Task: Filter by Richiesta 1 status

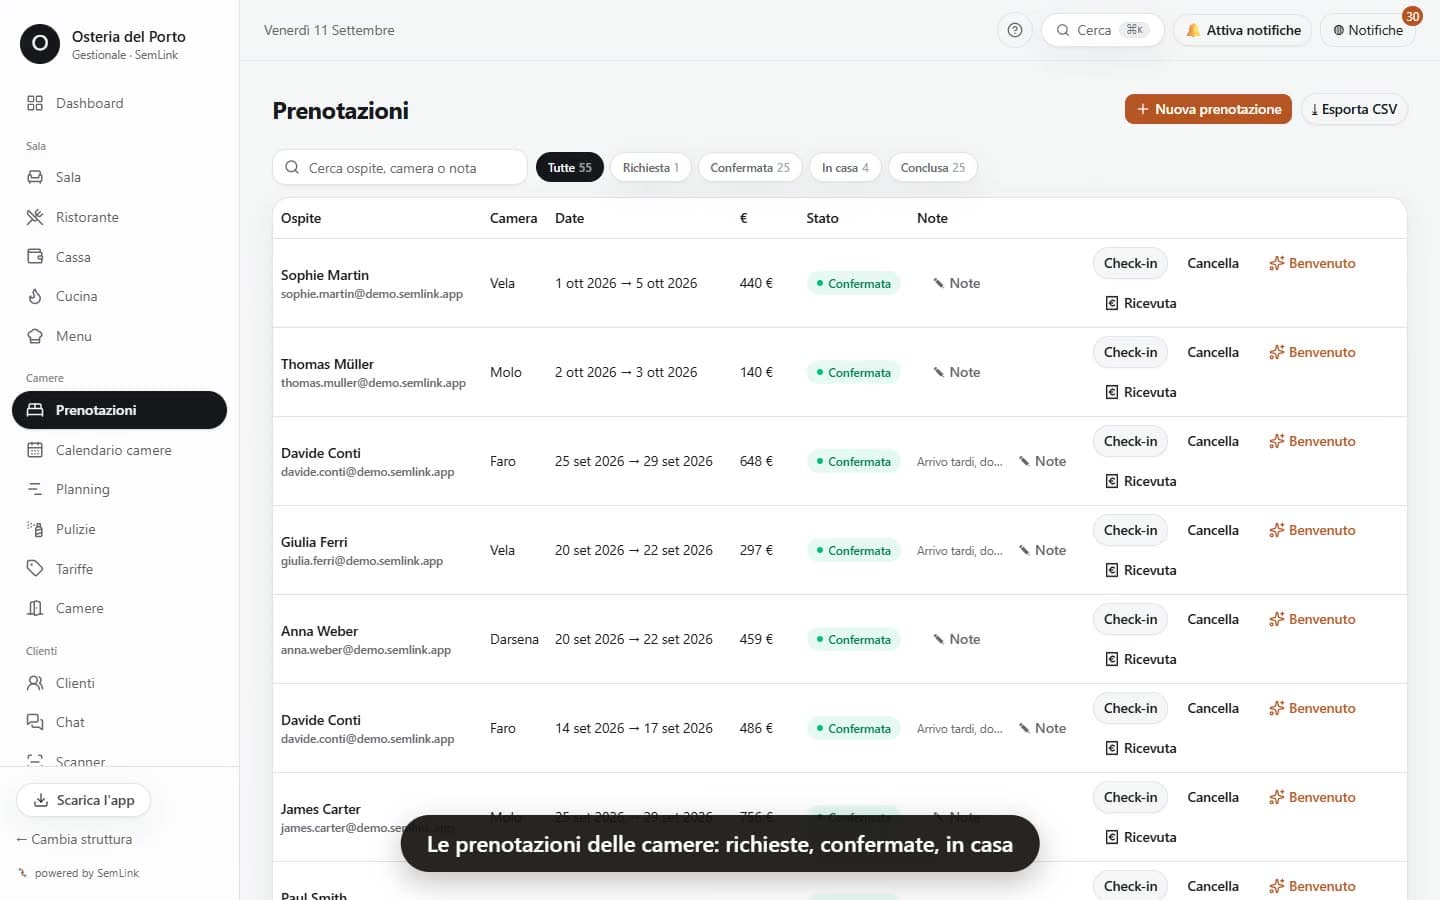Action: (x=651, y=167)
